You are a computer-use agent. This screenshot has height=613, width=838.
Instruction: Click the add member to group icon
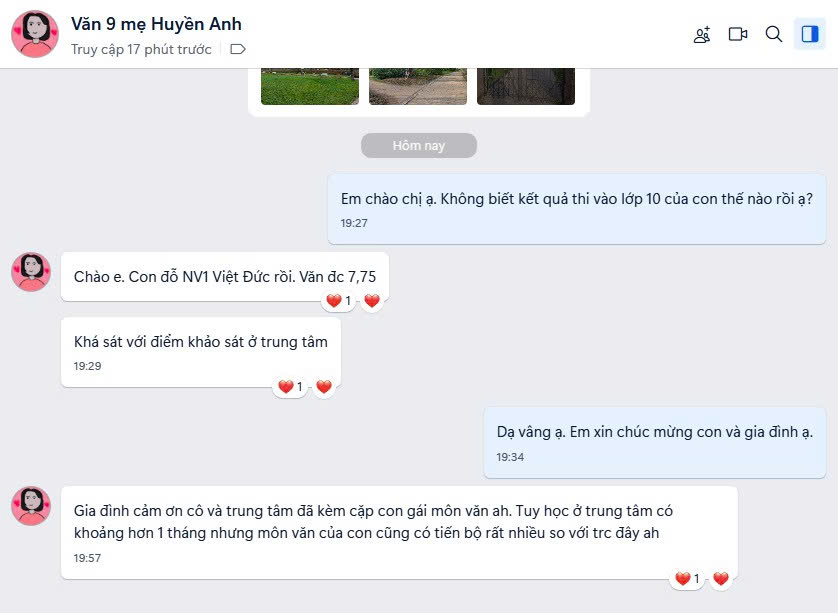[x=702, y=34]
